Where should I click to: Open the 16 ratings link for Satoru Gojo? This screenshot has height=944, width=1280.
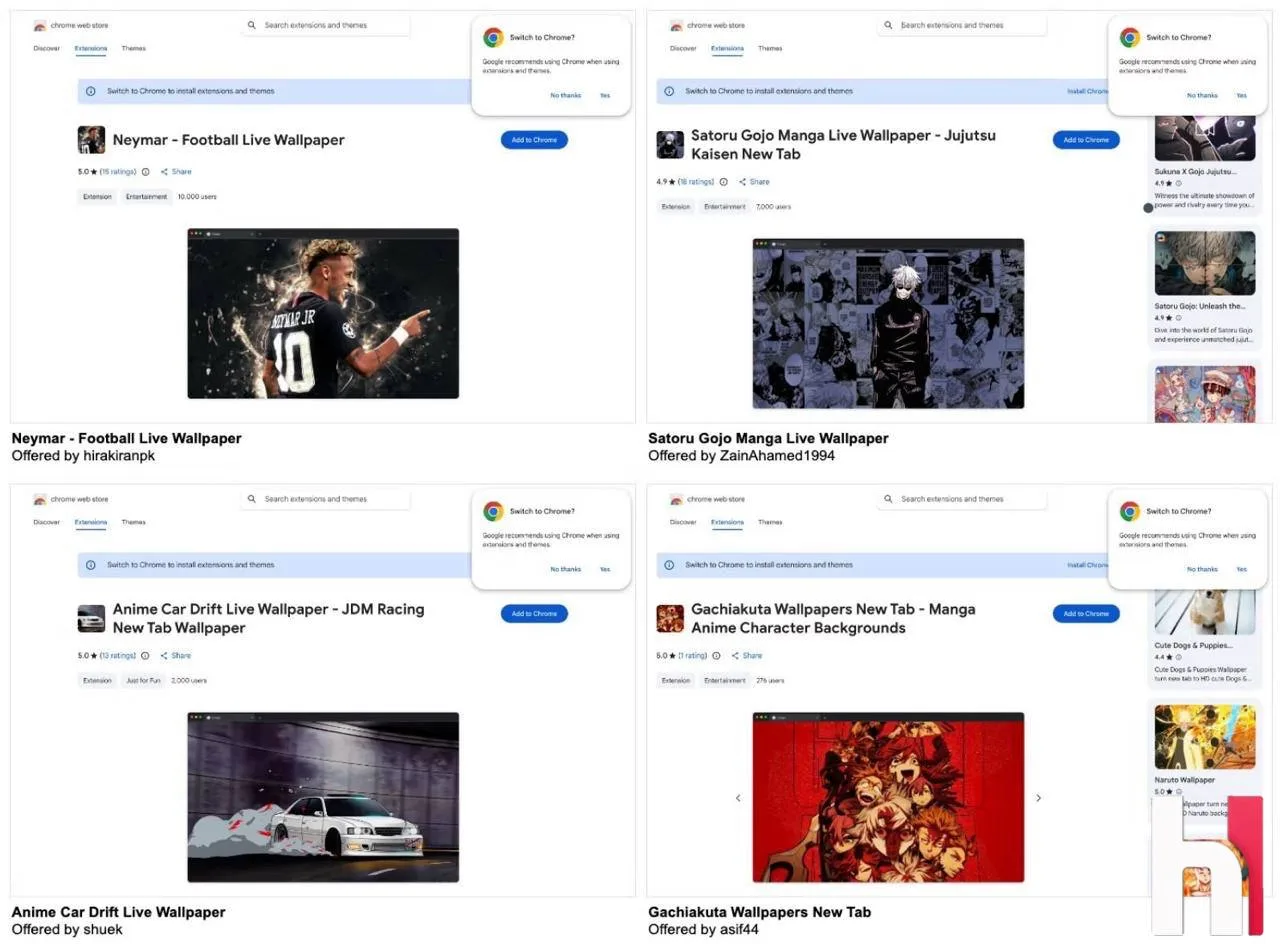[x=696, y=182]
